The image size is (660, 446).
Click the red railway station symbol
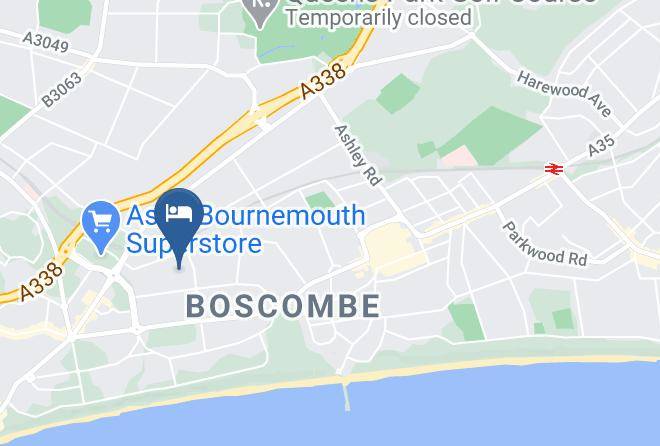[x=554, y=169]
